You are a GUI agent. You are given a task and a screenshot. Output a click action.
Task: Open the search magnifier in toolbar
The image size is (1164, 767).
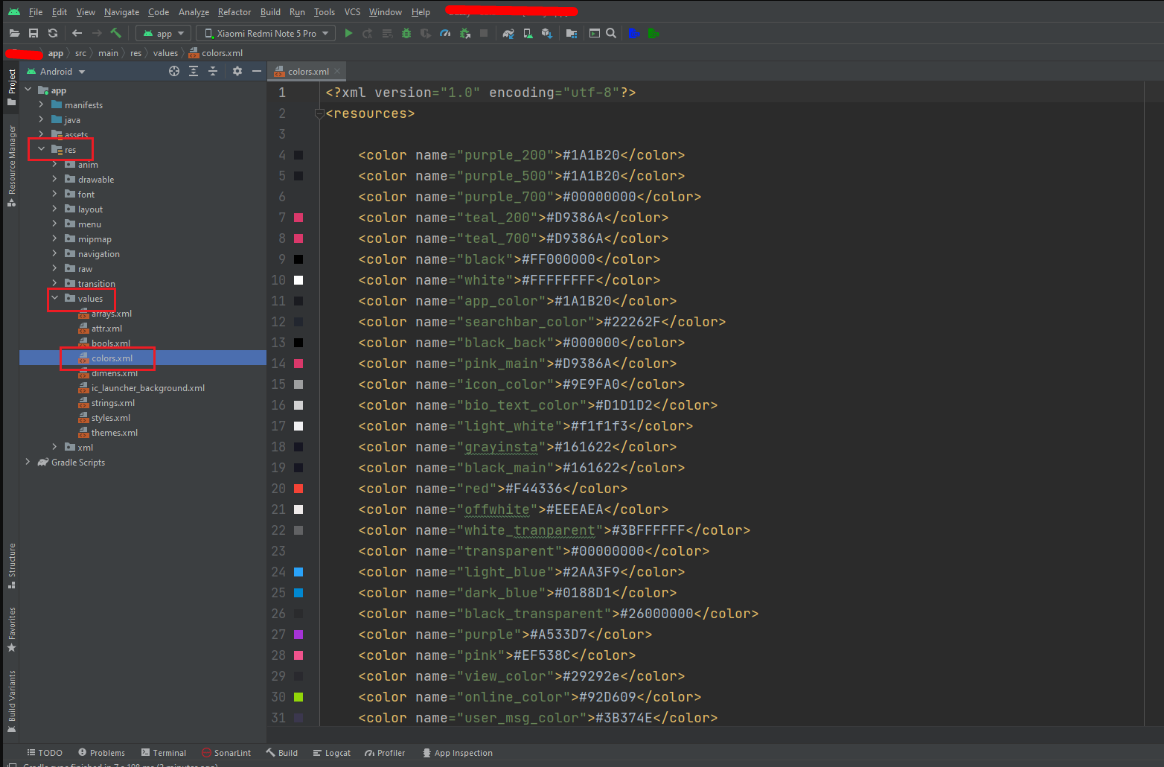pyautogui.click(x=611, y=33)
